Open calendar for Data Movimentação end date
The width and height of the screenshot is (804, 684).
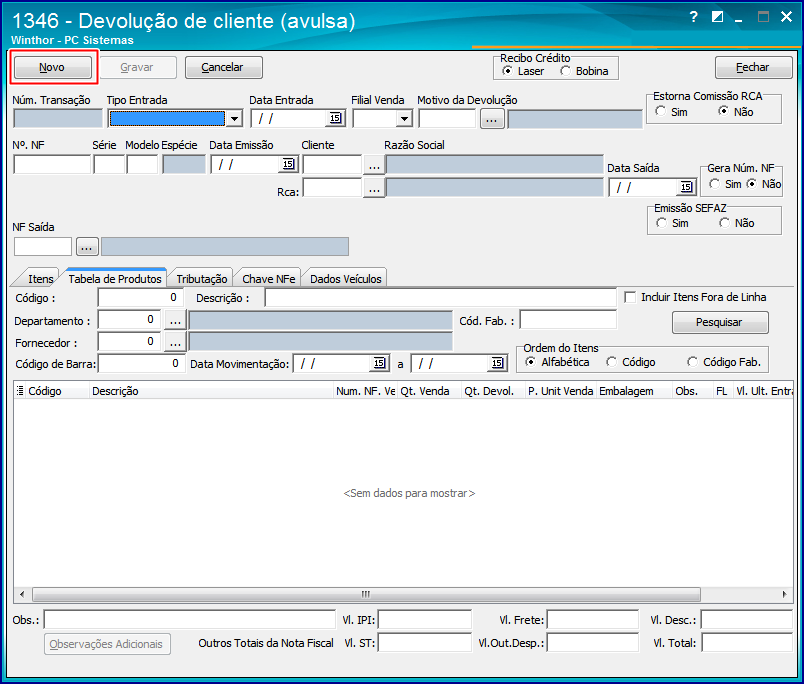[x=497, y=363]
